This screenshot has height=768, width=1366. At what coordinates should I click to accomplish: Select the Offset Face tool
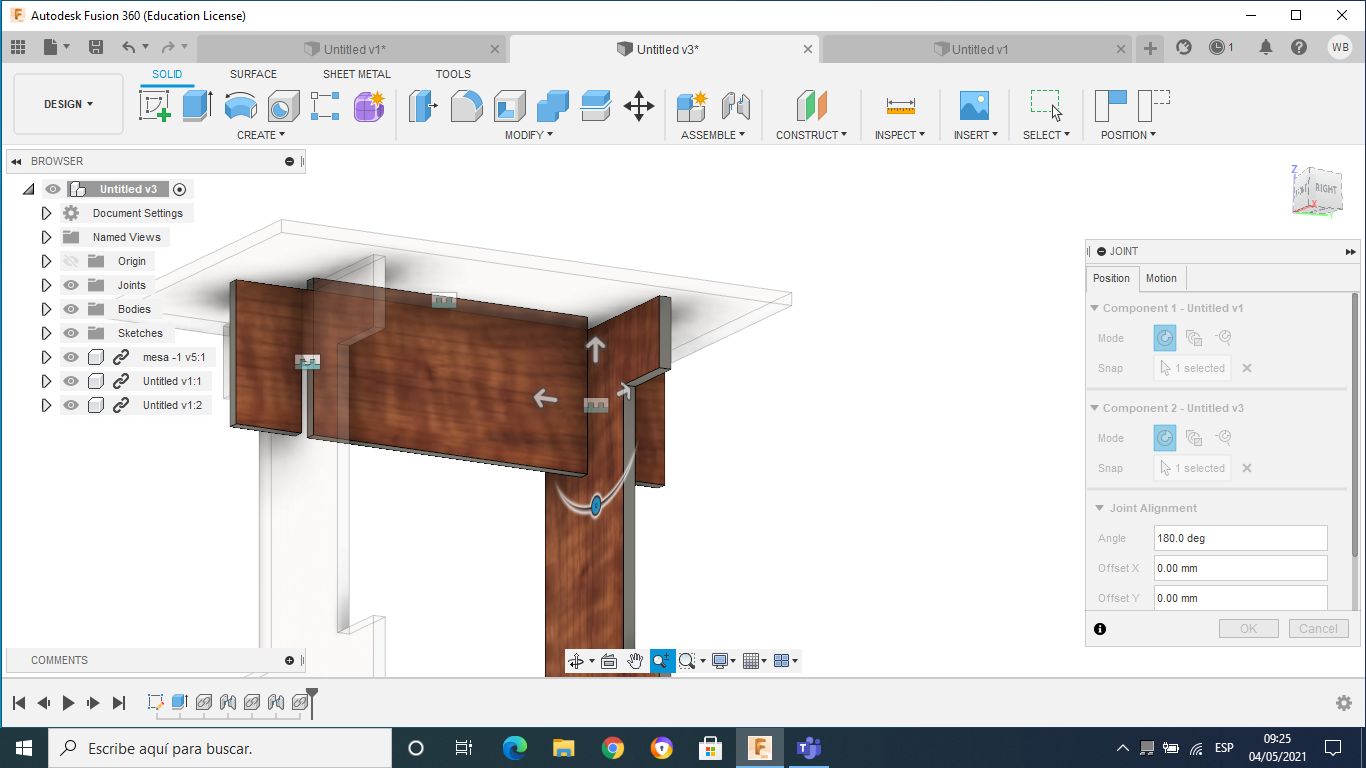point(596,105)
